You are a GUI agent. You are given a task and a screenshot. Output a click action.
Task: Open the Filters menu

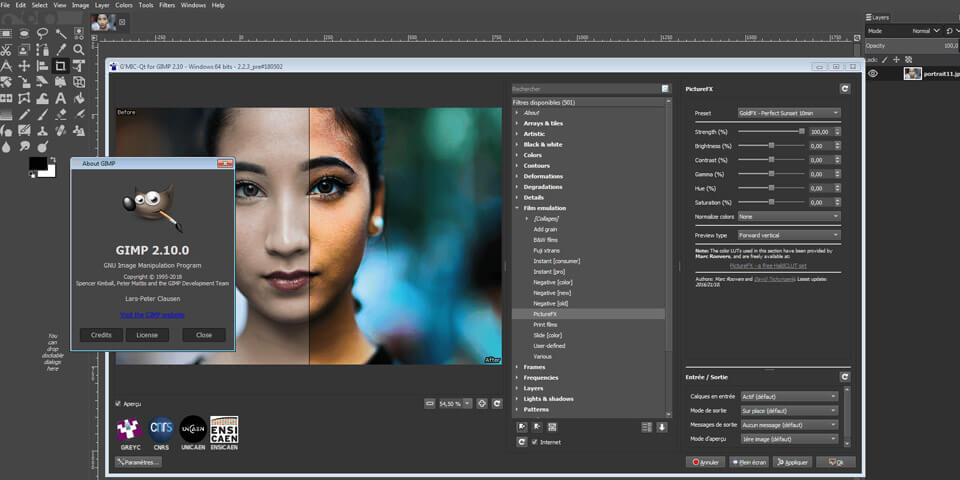coord(167,5)
